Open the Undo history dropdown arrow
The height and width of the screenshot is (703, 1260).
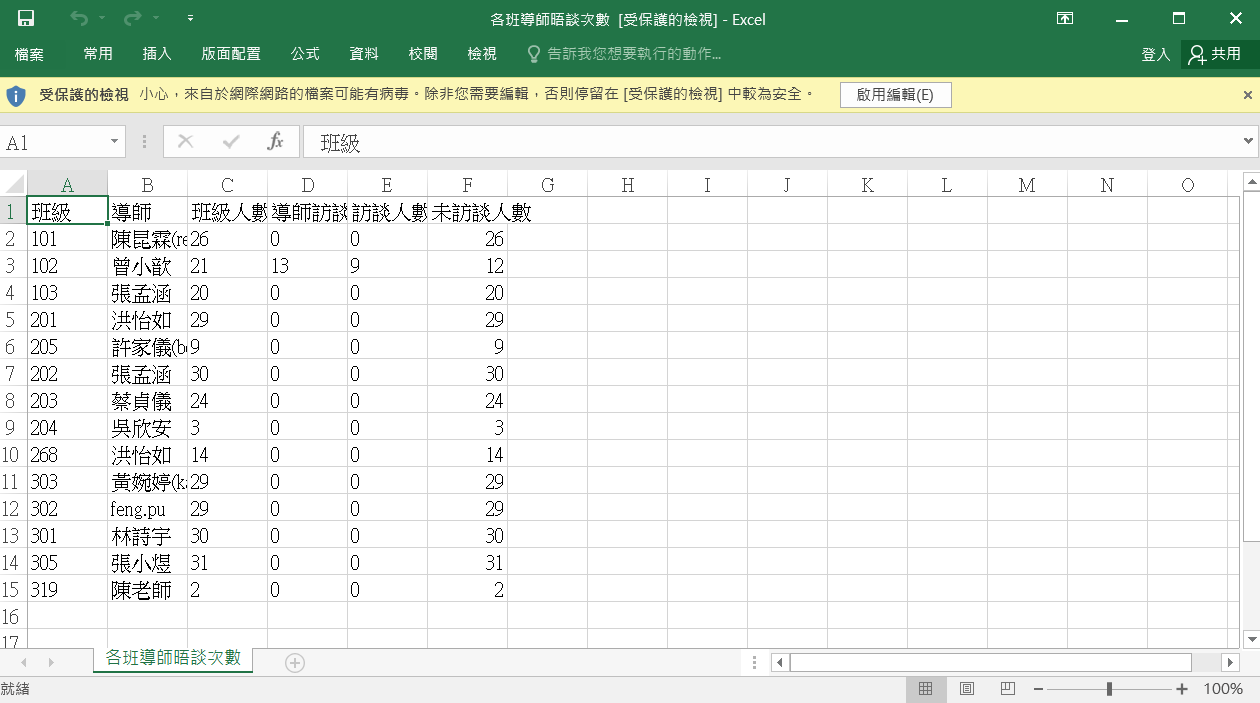103,19
